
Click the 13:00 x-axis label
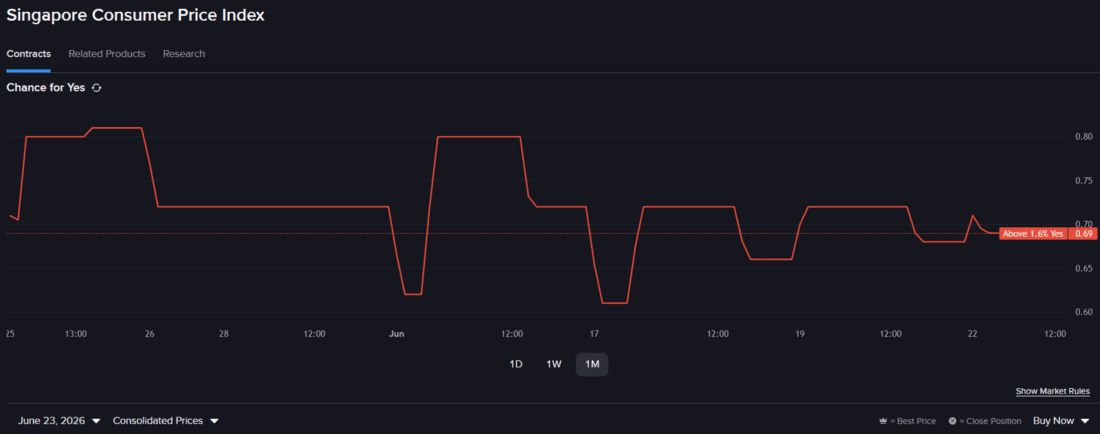point(76,334)
